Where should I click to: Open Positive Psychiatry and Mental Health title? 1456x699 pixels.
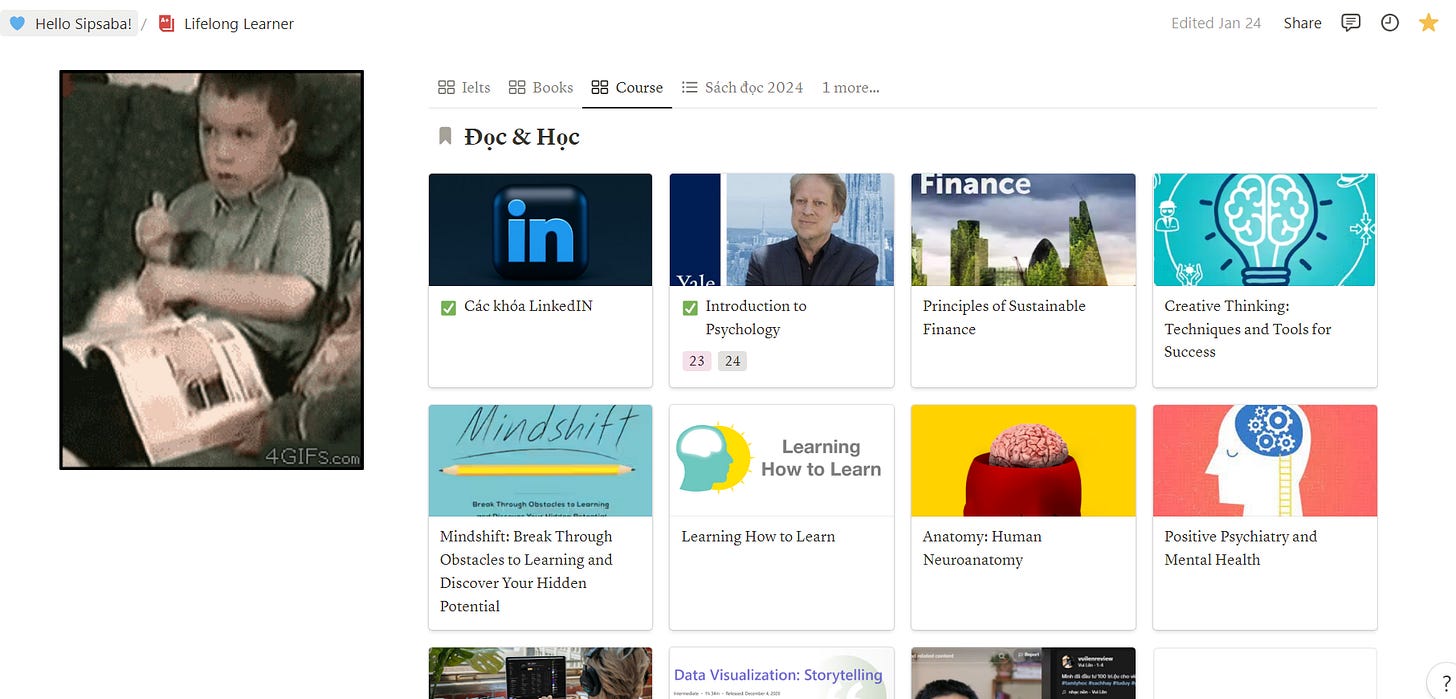[x=1240, y=548]
